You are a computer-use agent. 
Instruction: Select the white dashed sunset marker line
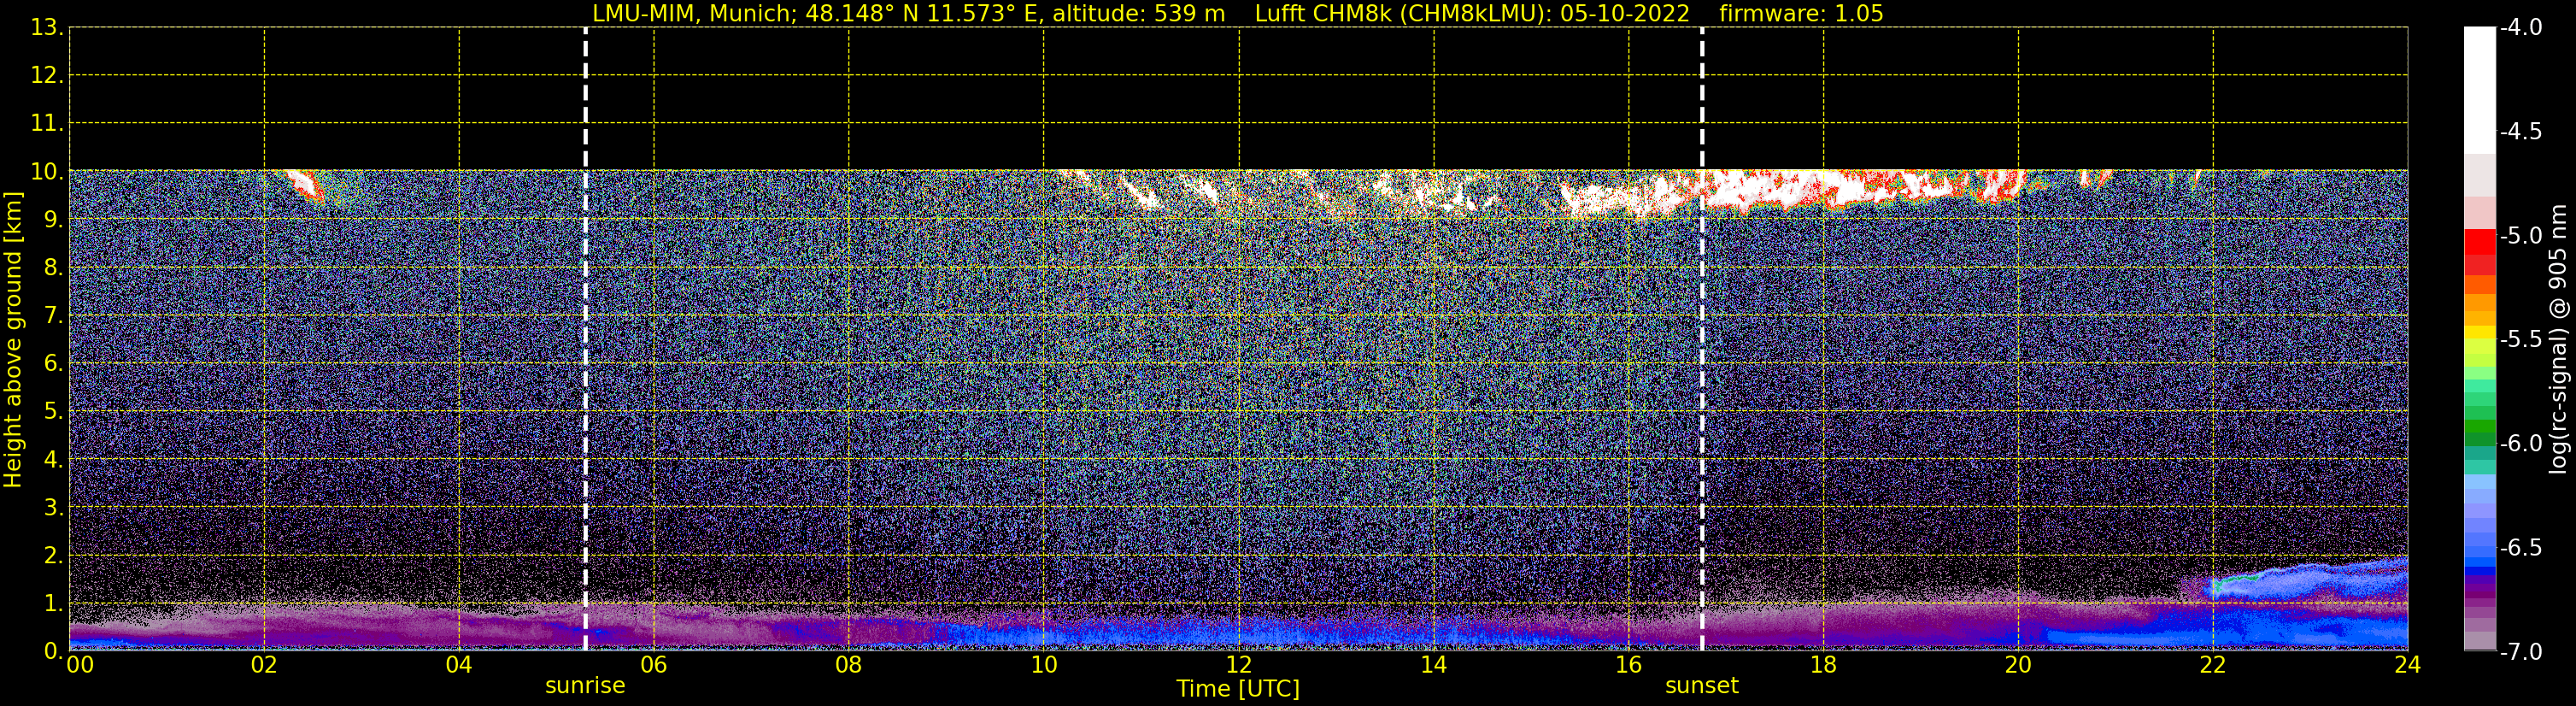[x=1701, y=339]
